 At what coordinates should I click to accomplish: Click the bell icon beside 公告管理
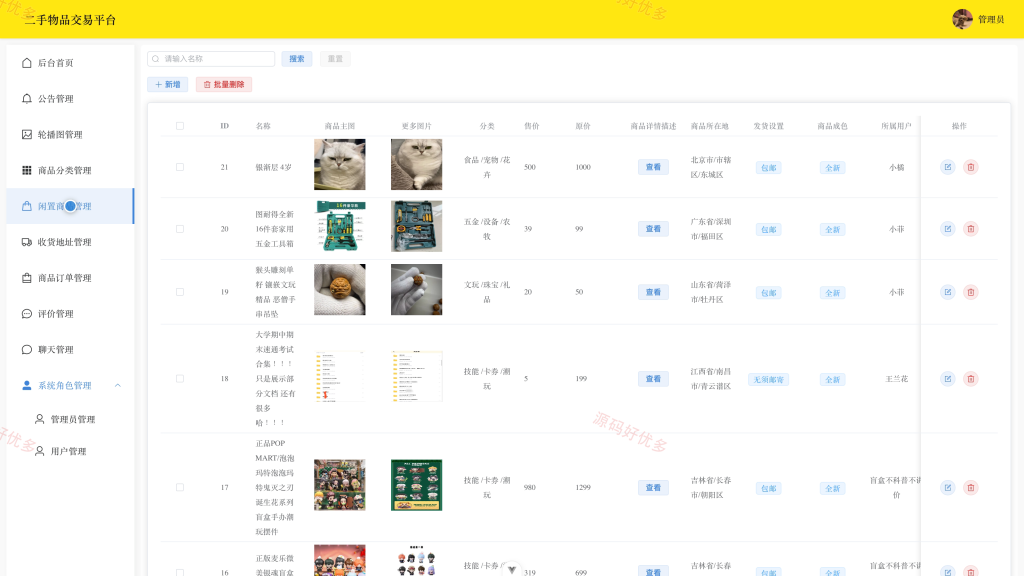click(27, 99)
